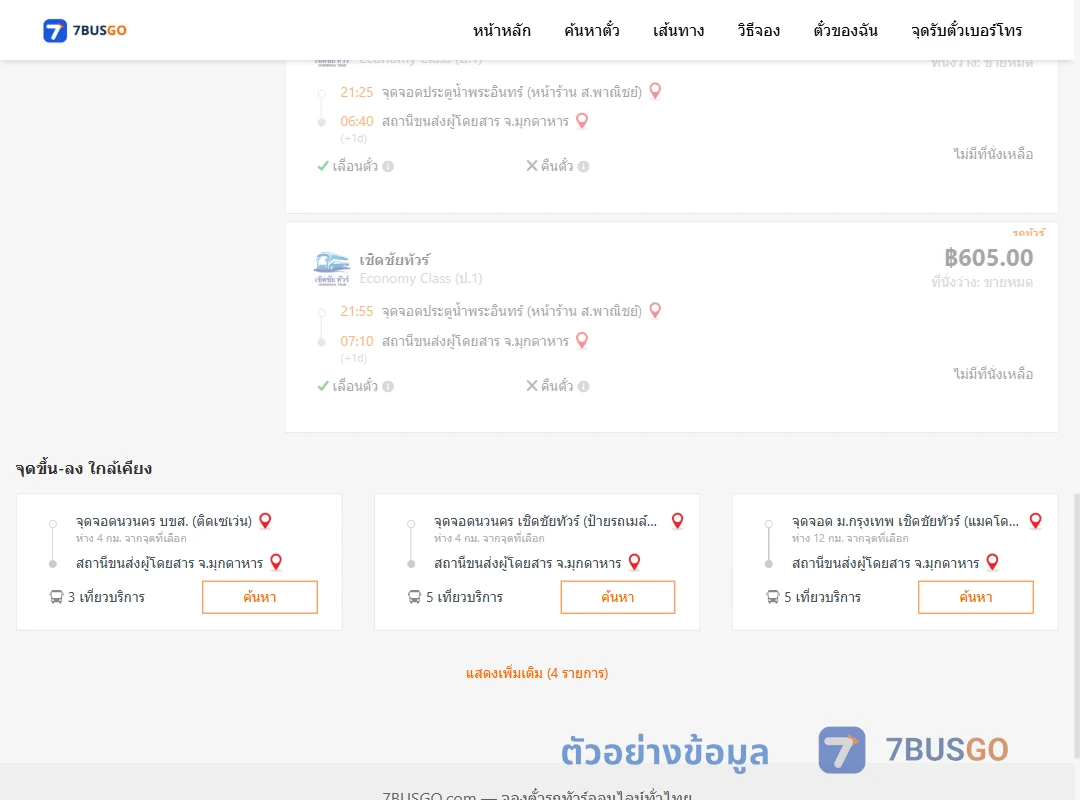Click ค้นหา button in ม.กรุงเทพ card
1080x800 pixels.
975,597
